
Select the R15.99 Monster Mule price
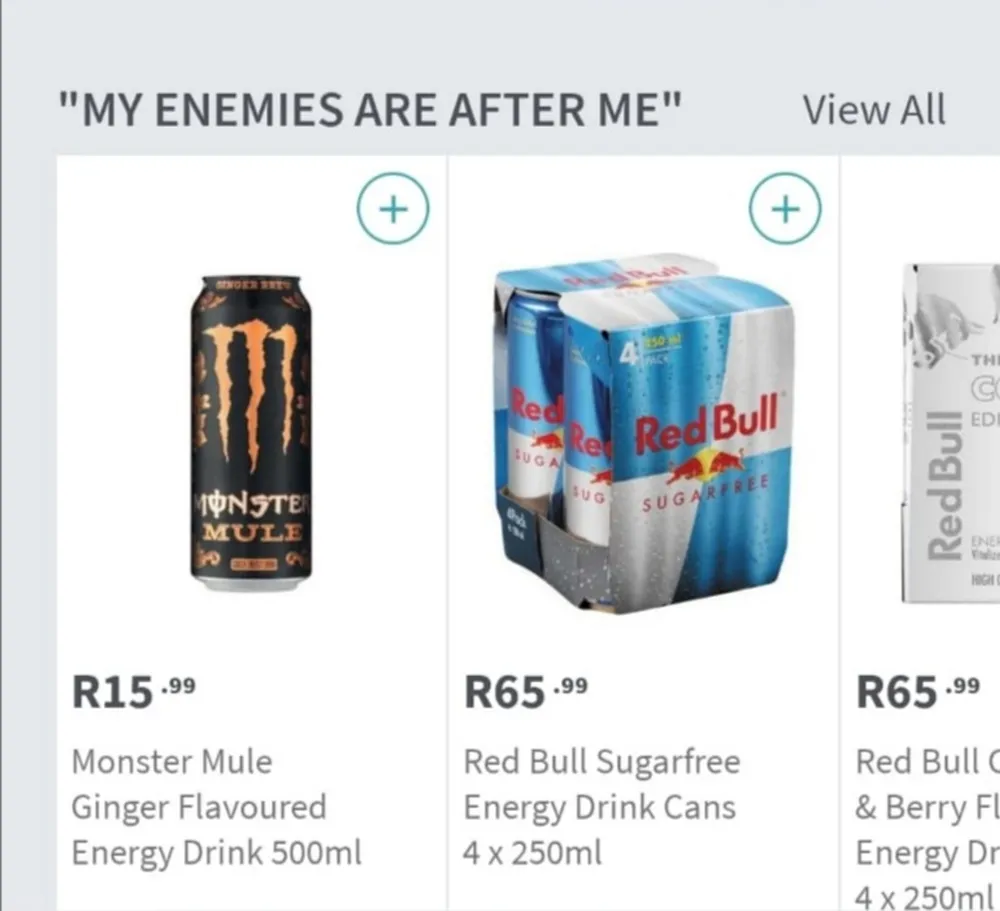click(134, 692)
